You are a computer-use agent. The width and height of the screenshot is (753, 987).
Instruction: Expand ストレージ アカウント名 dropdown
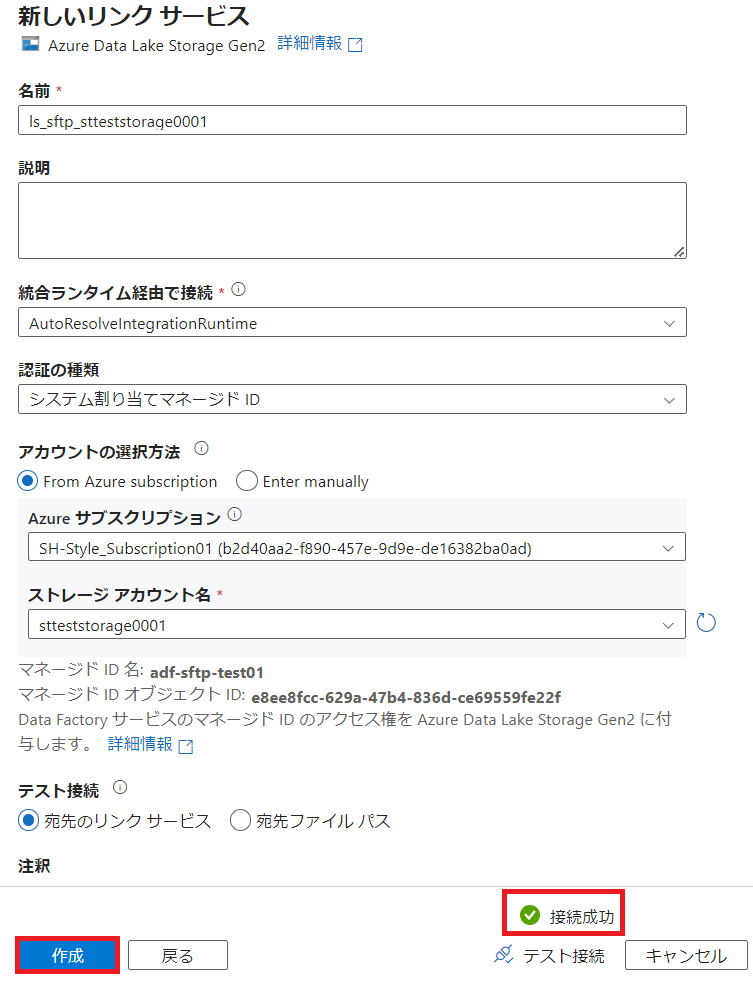(356, 624)
